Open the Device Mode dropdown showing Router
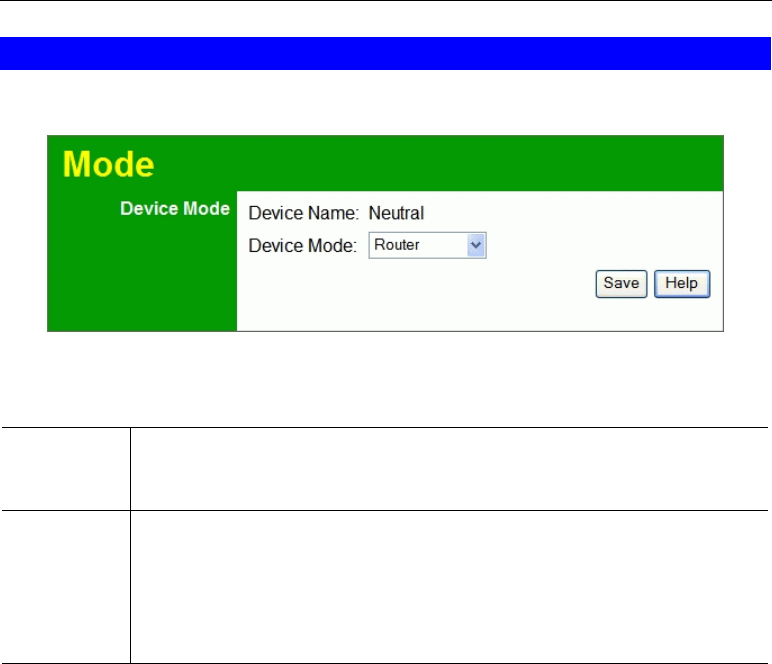772x664 pixels. (427, 245)
